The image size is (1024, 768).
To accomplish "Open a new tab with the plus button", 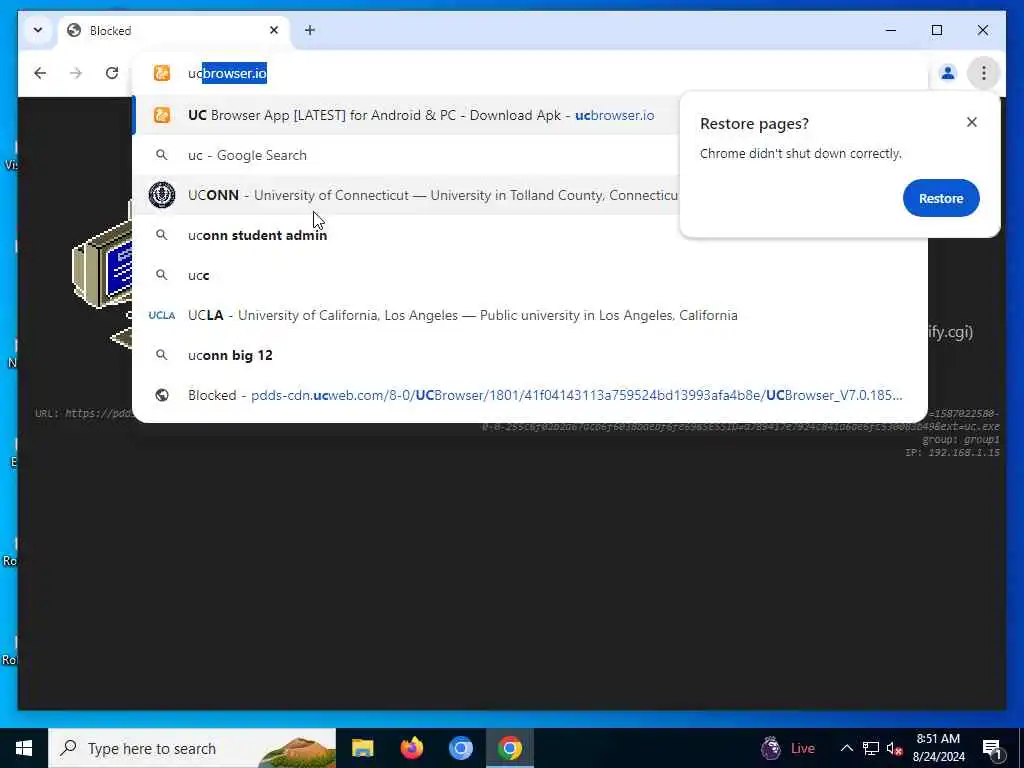I will tap(310, 30).
